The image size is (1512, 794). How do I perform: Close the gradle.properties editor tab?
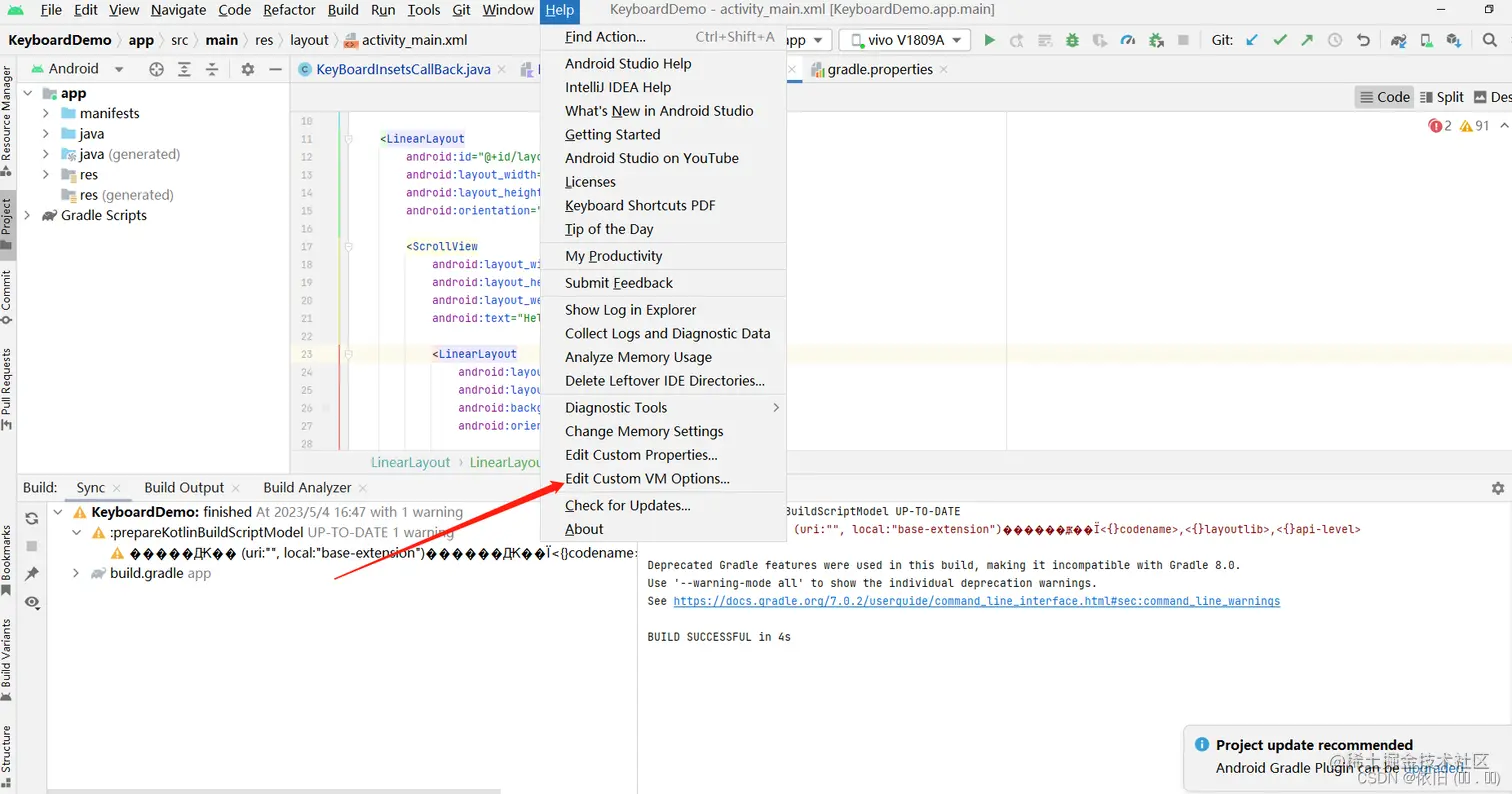(x=943, y=69)
